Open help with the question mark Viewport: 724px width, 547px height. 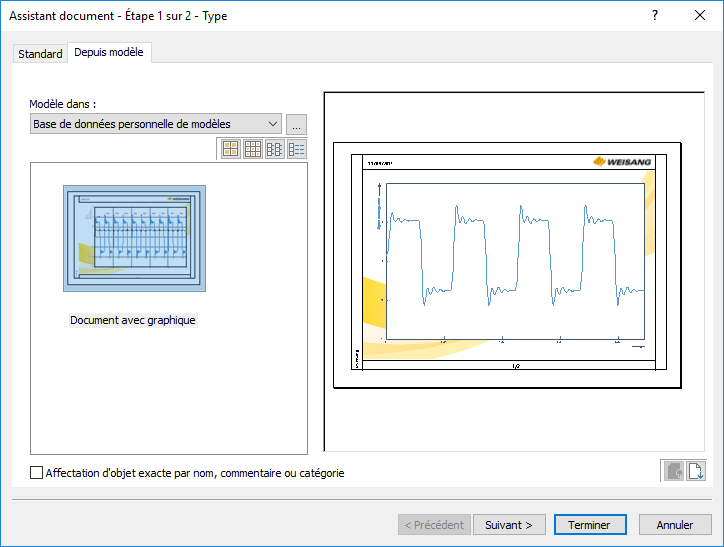655,15
